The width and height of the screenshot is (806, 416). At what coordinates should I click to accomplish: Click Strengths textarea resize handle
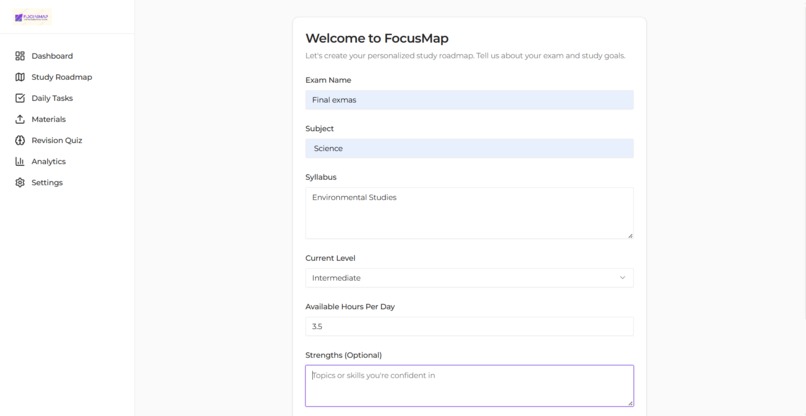[630, 403]
